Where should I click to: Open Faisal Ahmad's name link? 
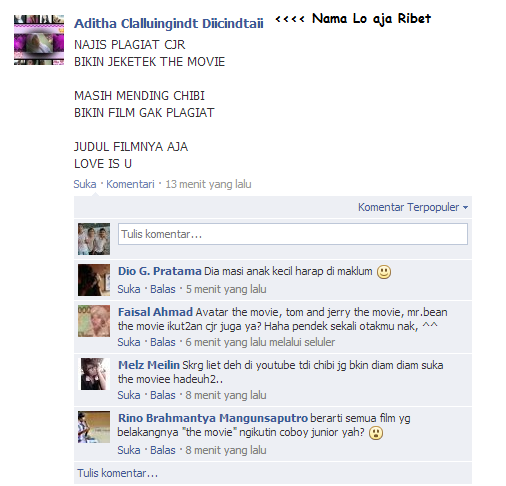point(155,312)
